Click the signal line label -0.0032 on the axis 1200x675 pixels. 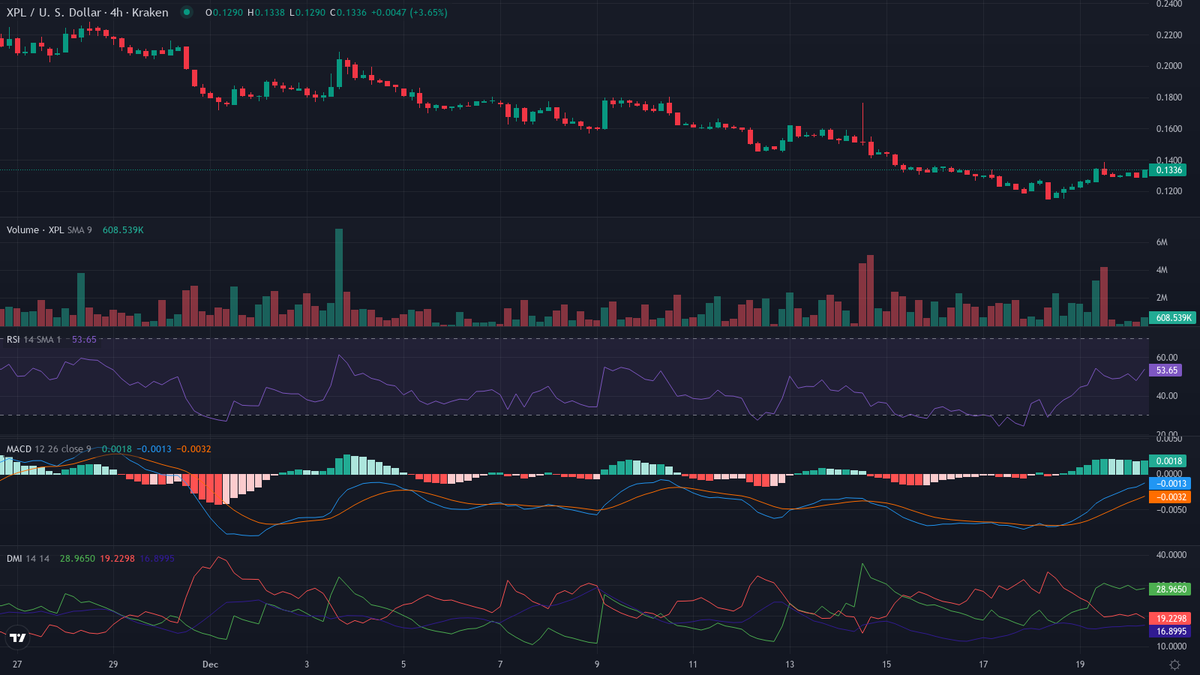[1170, 496]
